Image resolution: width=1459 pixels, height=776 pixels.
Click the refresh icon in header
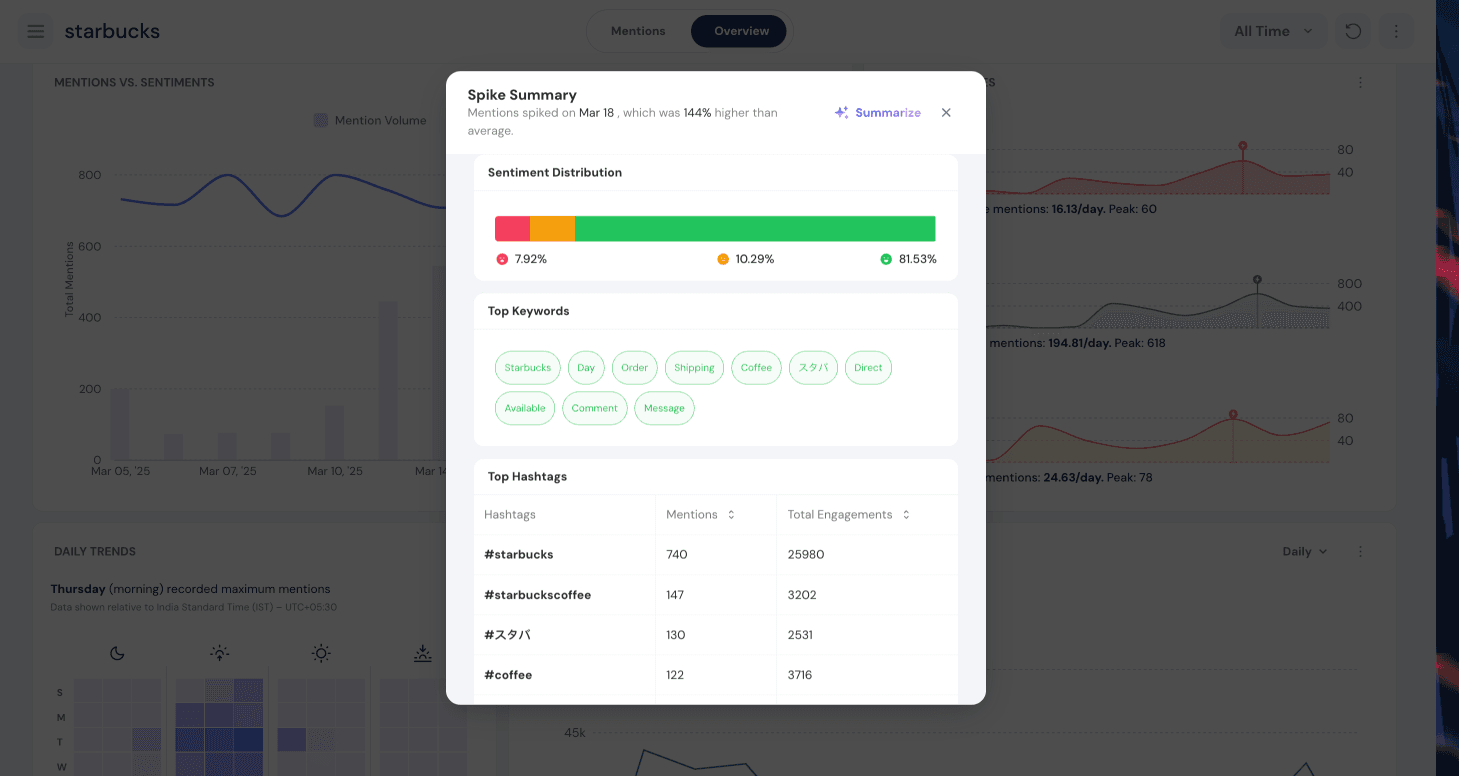[x=1353, y=31]
